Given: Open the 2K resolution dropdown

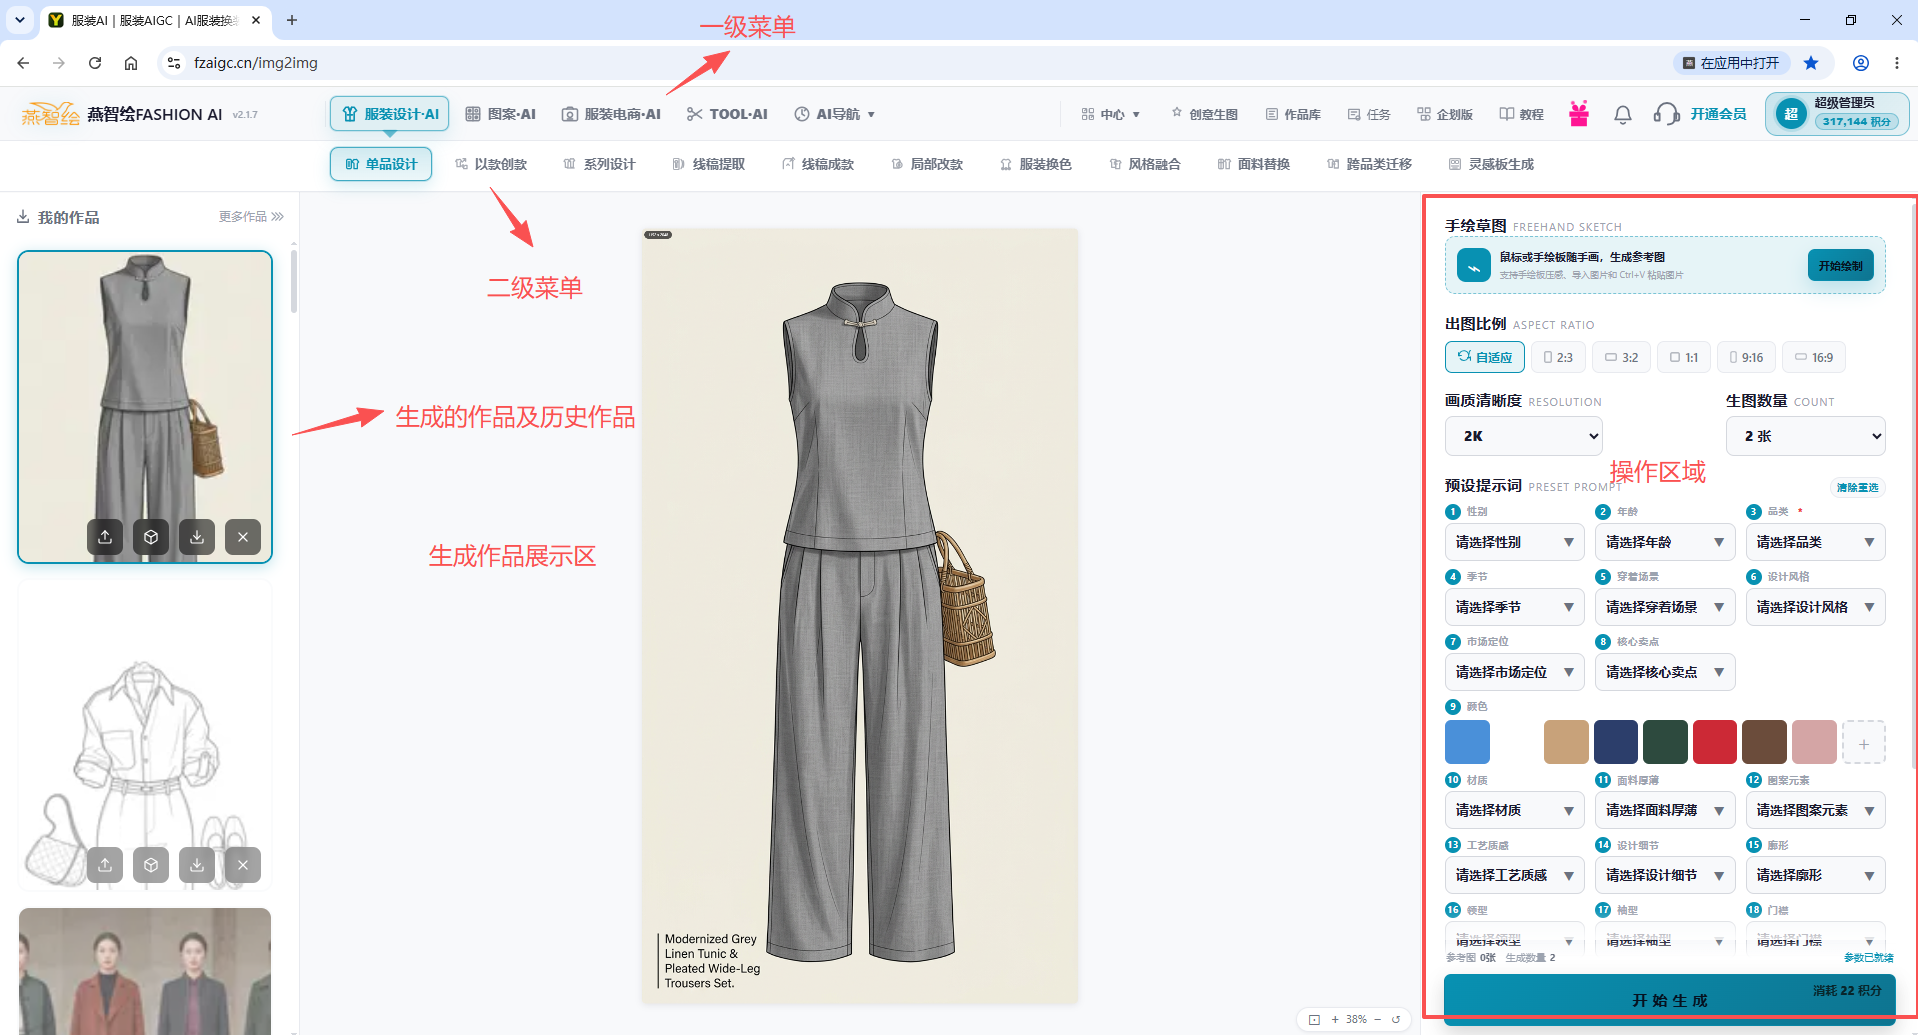Looking at the screenshot, I should [x=1524, y=436].
